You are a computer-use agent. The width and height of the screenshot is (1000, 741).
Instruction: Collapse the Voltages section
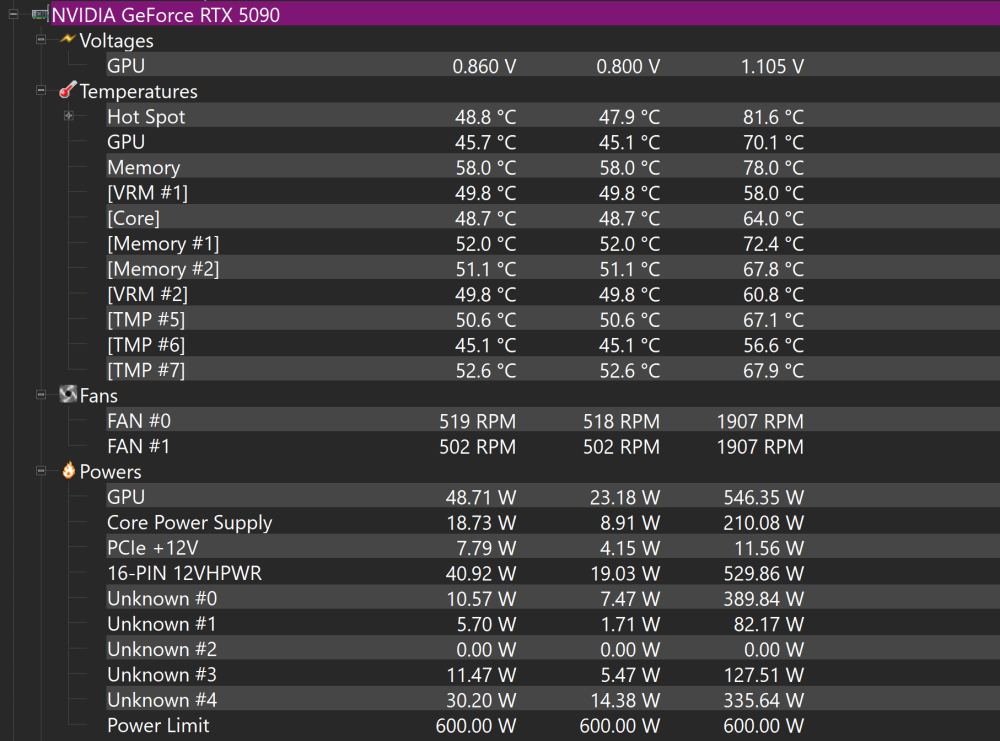41,40
